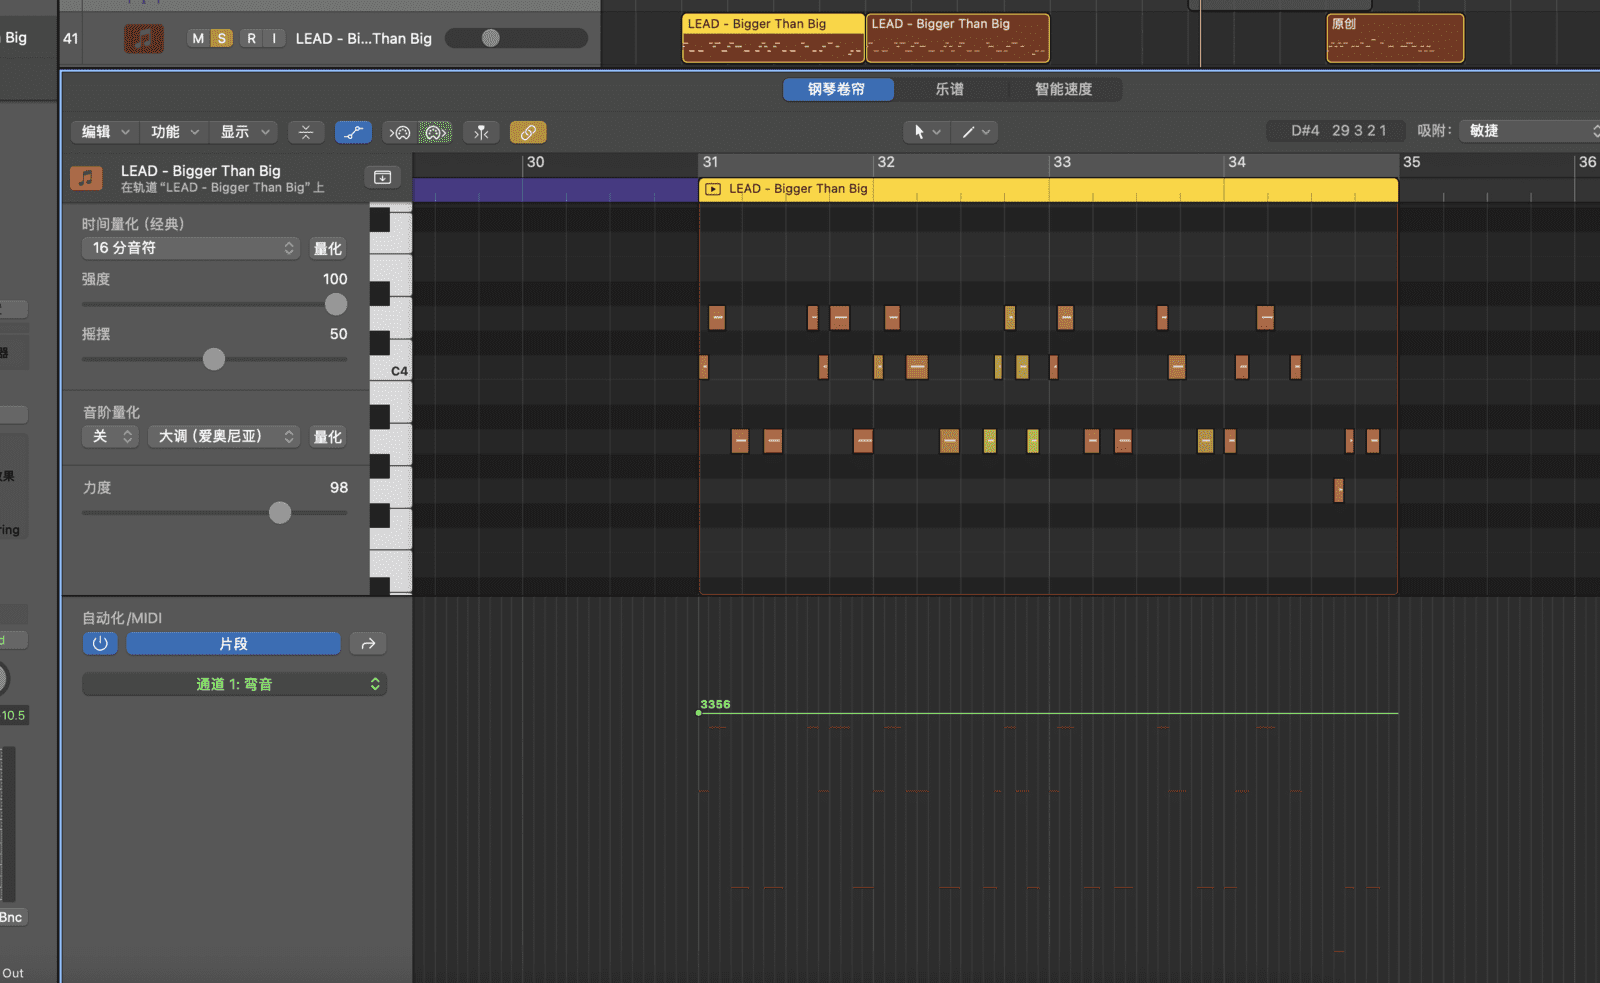Switch to the 乐谱 tab

tap(950, 89)
